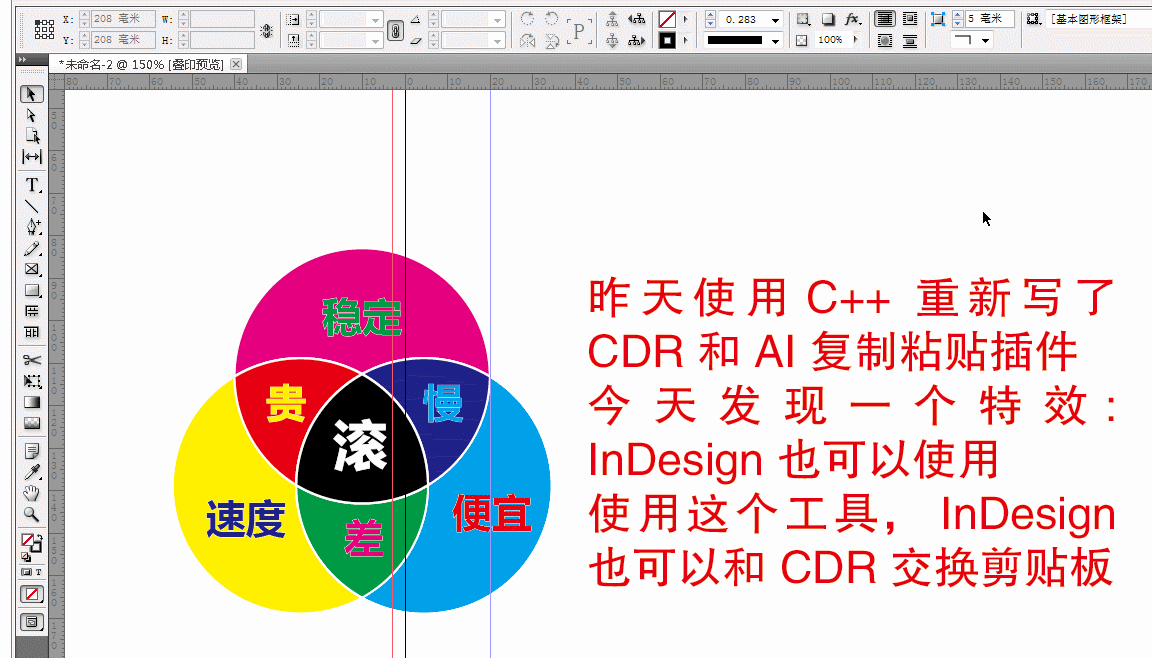Select the Hand tool

coord(31,493)
